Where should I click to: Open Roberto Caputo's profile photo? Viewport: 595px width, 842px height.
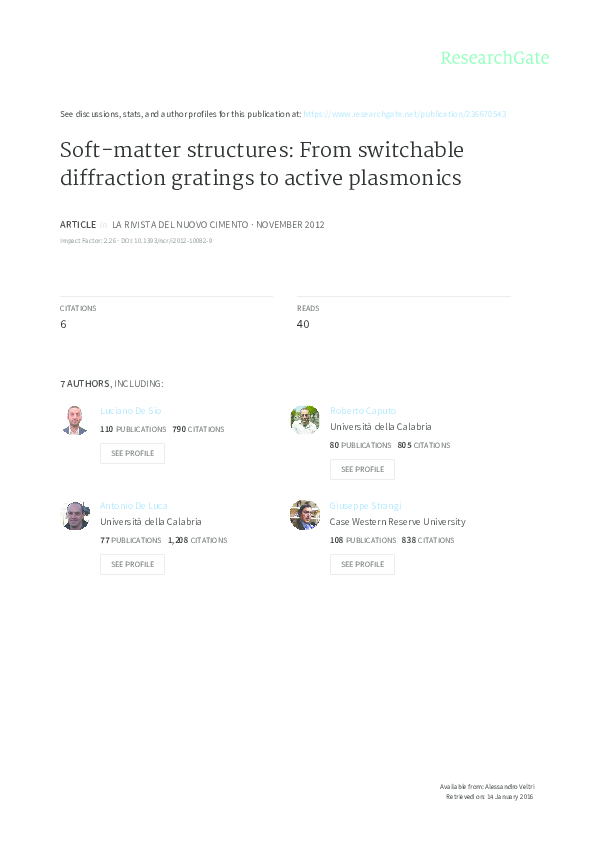[x=305, y=419]
